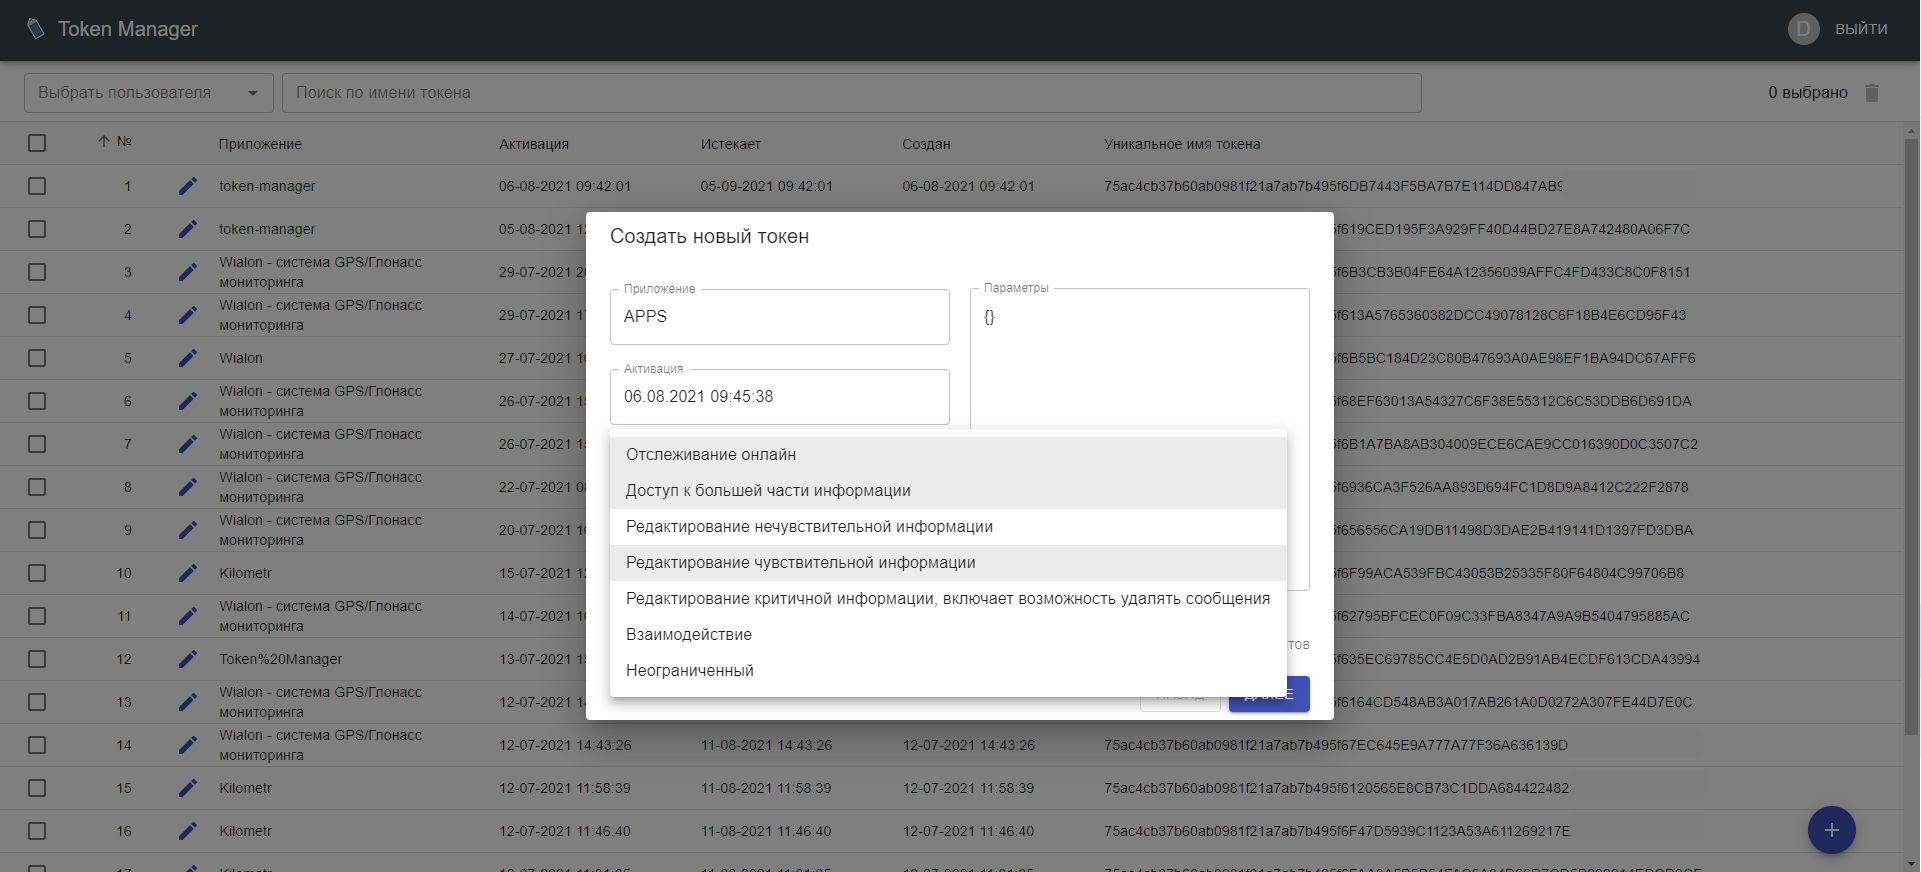Click the sort arrow next to № column
1921x872 pixels.
(104, 142)
